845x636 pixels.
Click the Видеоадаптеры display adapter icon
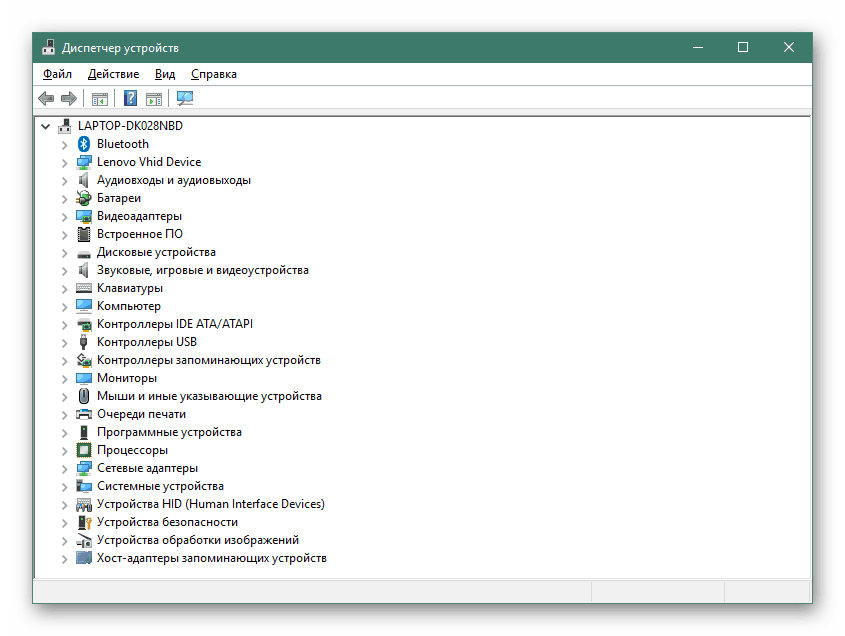click(x=83, y=215)
